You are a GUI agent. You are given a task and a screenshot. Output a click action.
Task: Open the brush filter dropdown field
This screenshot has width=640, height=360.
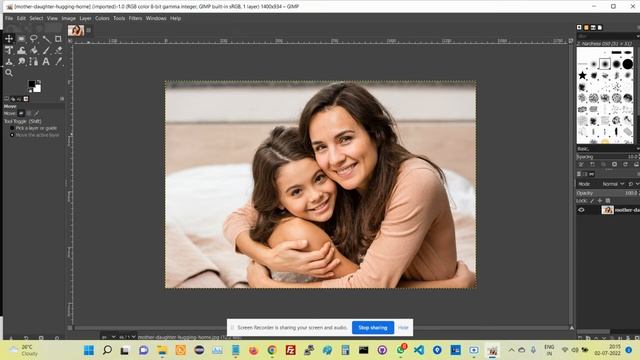tap(607, 36)
